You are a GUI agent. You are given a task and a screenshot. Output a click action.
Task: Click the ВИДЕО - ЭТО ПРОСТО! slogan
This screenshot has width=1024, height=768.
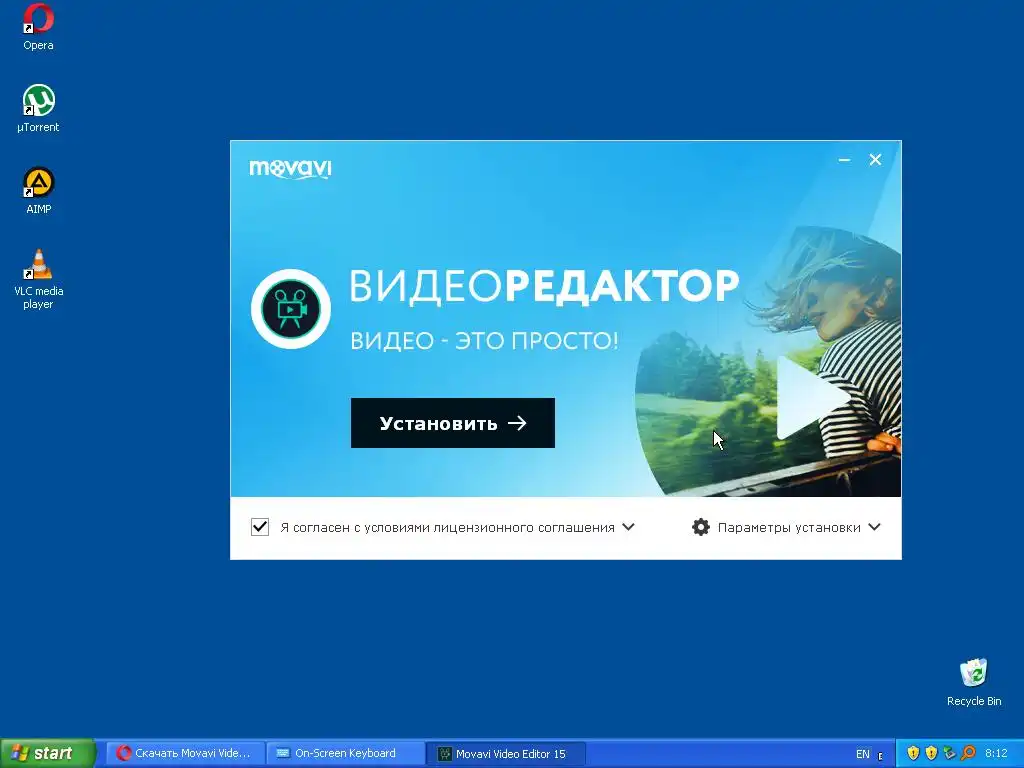484,340
